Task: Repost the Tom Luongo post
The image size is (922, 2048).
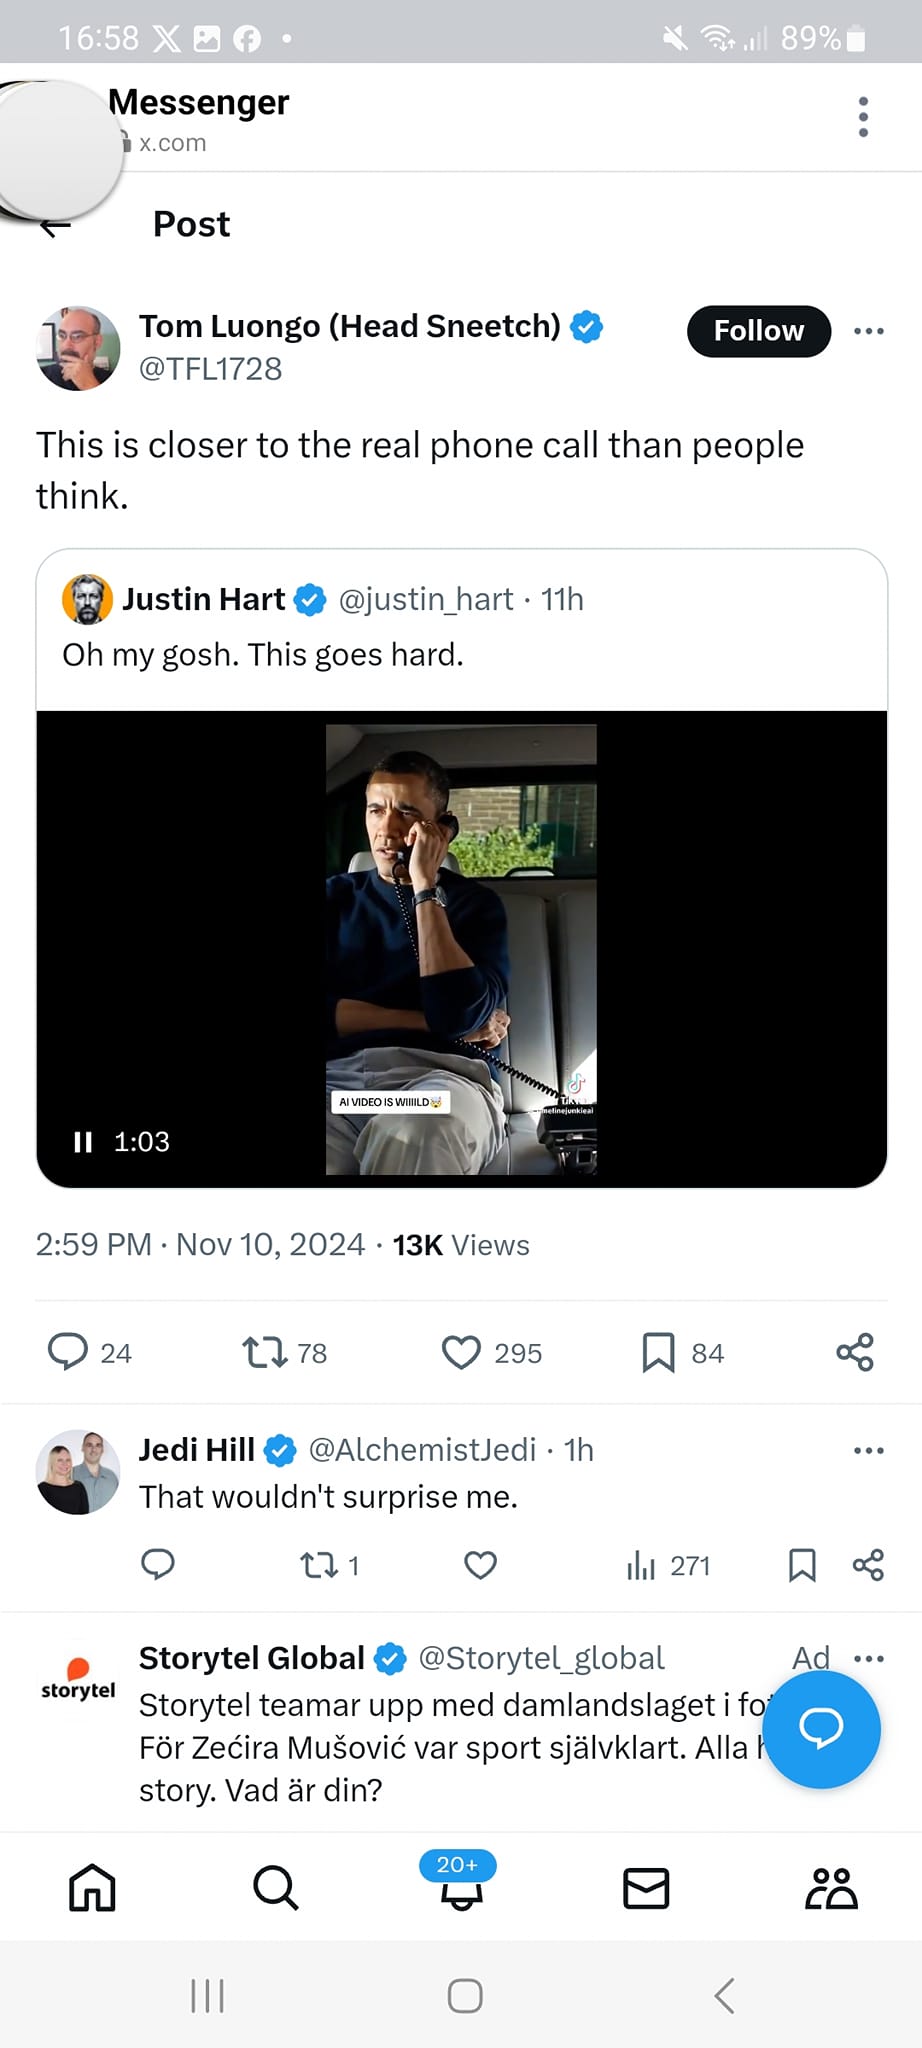Action: (264, 1352)
